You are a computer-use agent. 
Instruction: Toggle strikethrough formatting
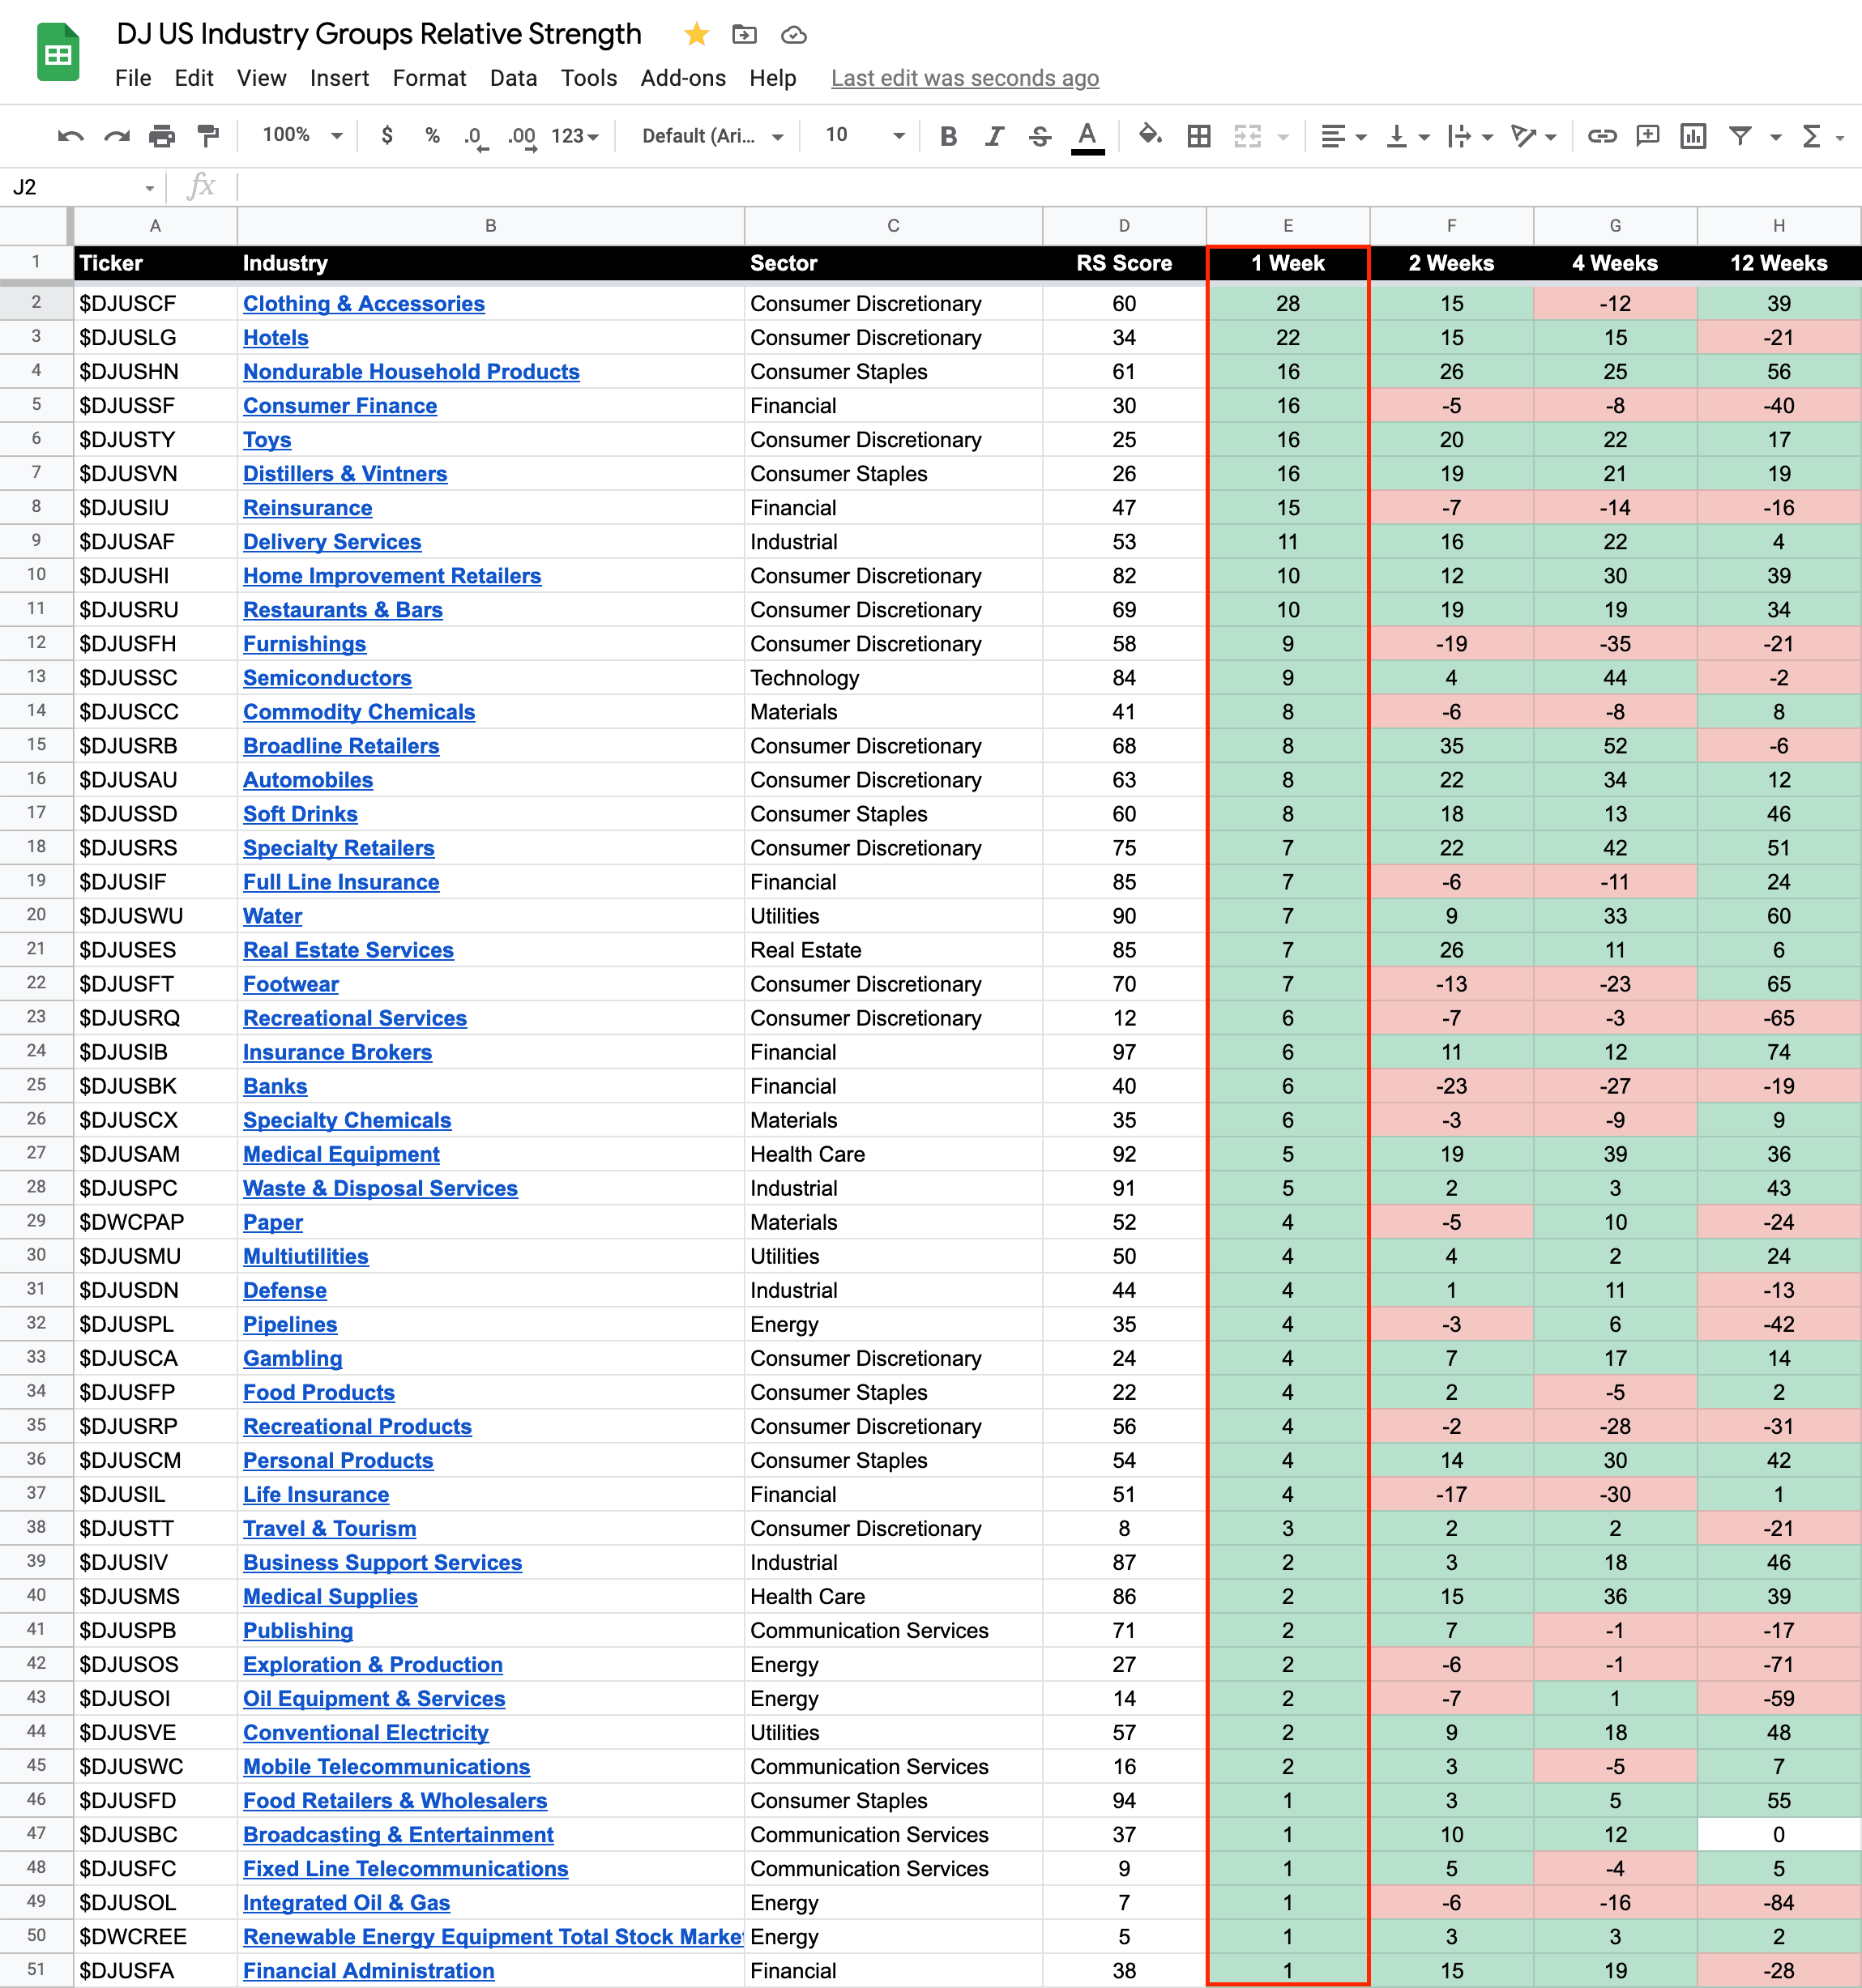pyautogui.click(x=1039, y=136)
